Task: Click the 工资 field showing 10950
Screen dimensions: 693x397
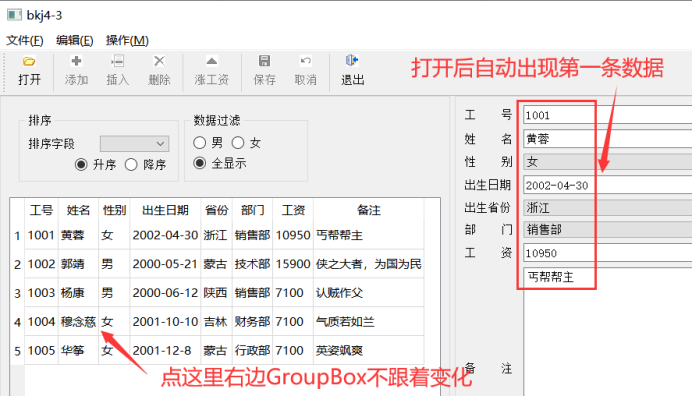Action: pyautogui.click(x=608, y=253)
